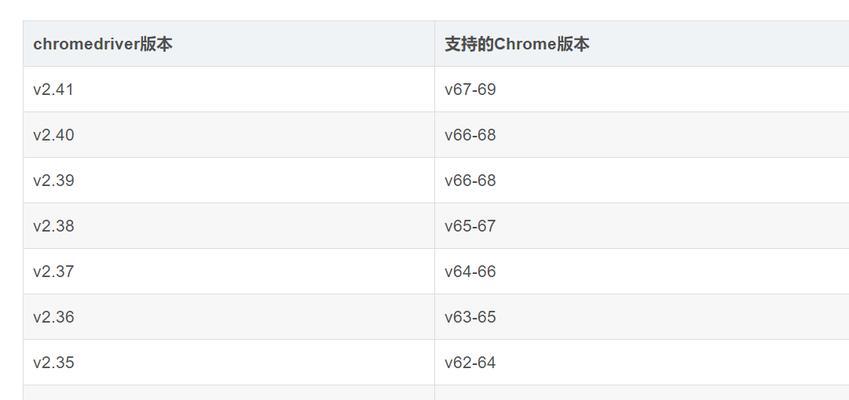
Task: Click v66-68 next to v2.39
Action: click(642, 180)
